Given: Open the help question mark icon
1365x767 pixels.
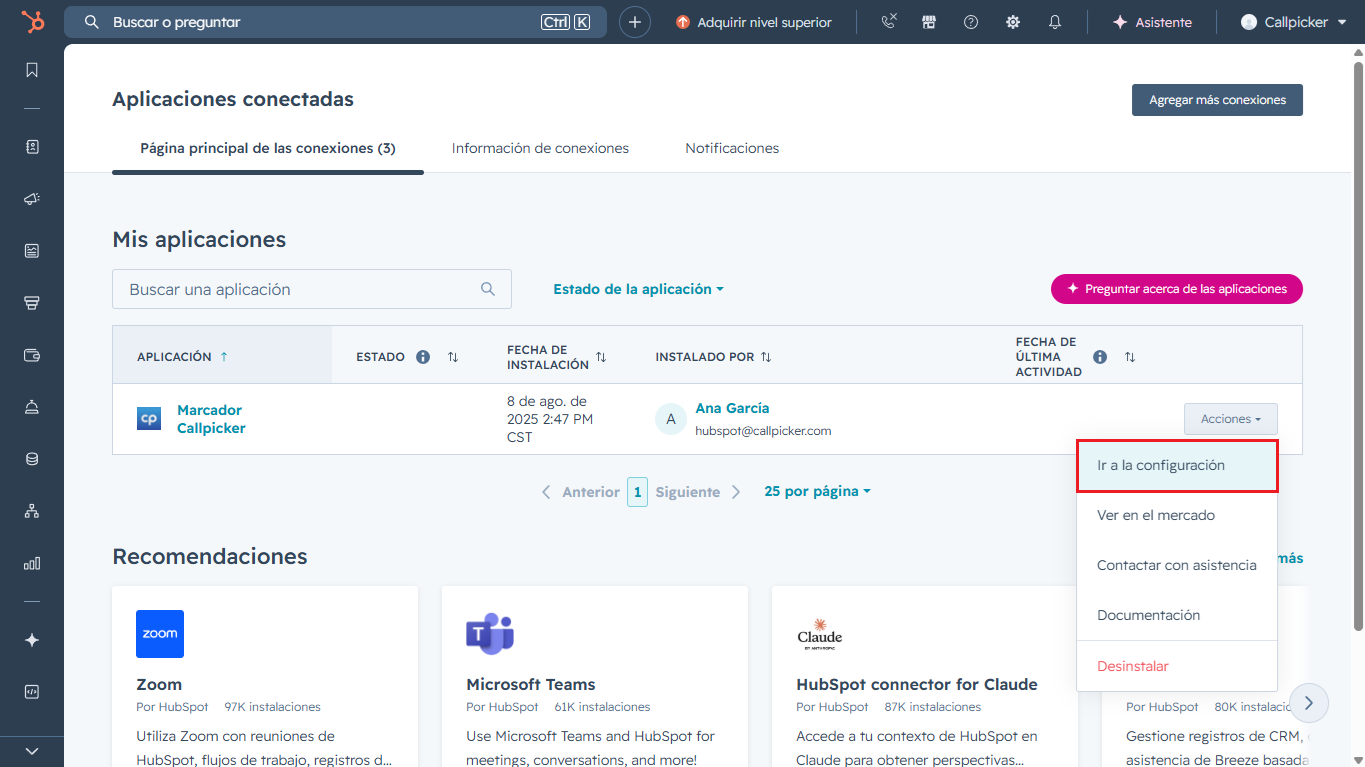Looking at the screenshot, I should tap(971, 22).
